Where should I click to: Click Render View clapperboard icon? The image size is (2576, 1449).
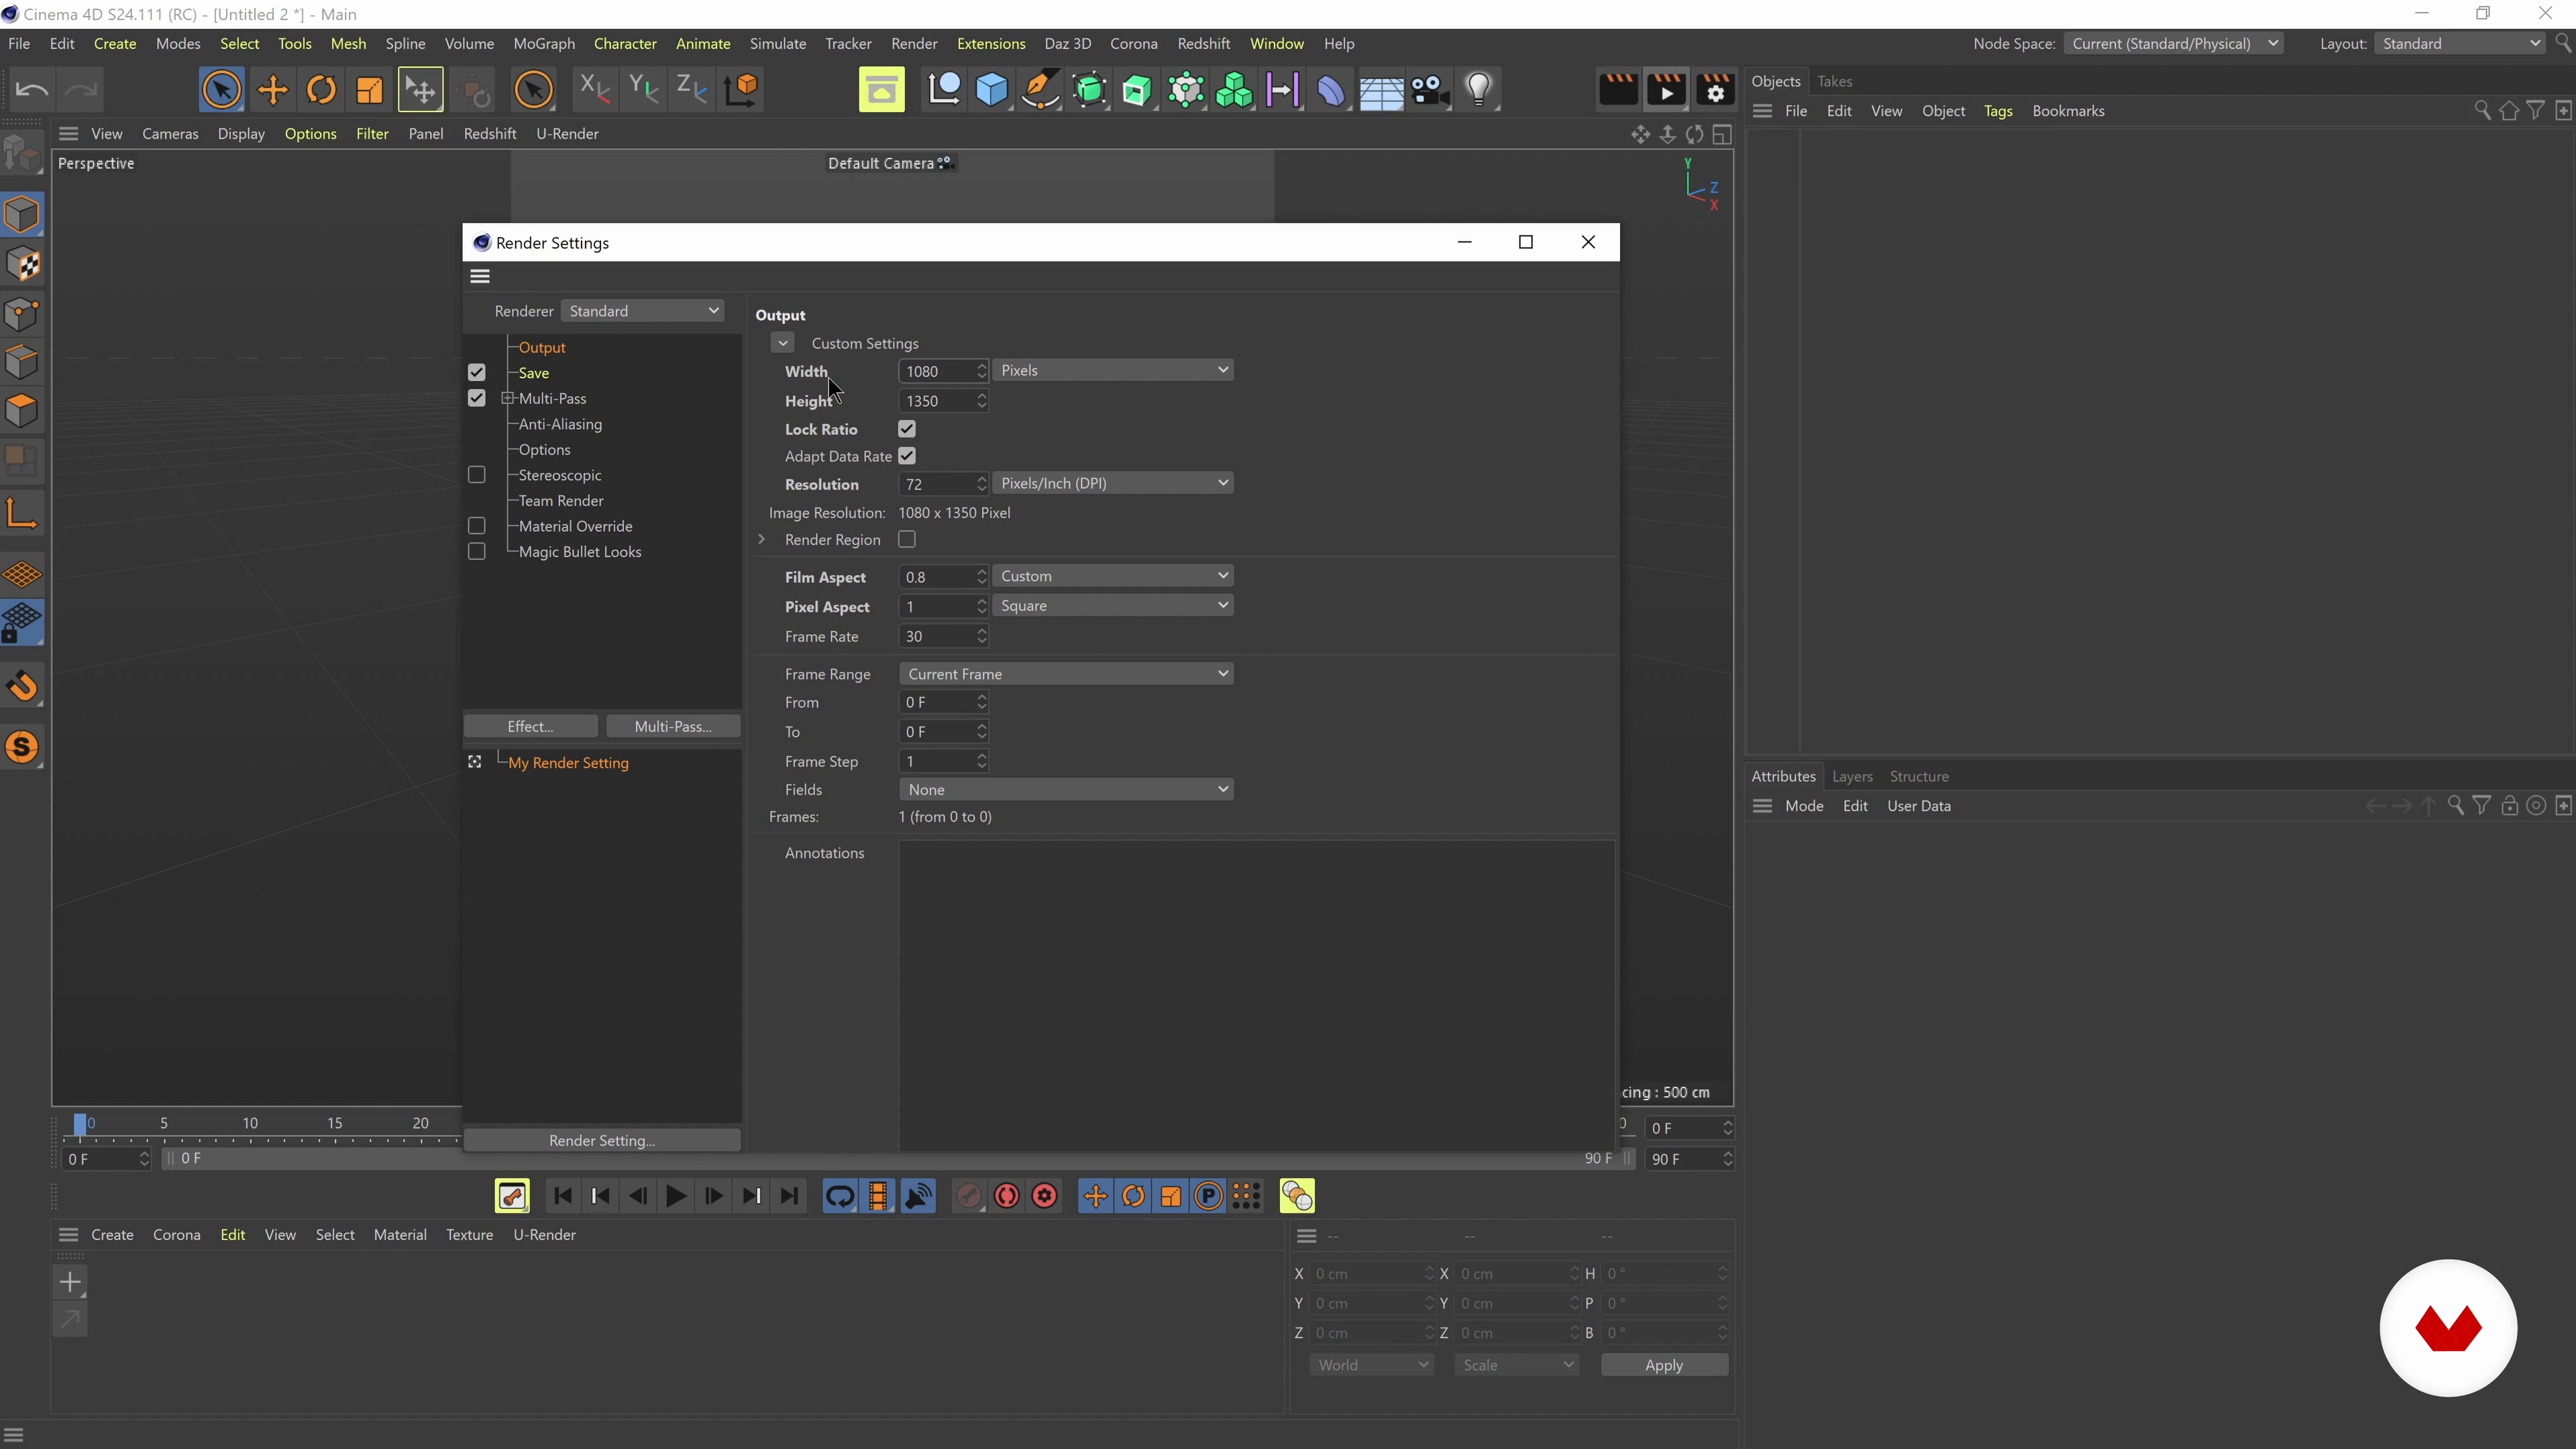click(1618, 90)
